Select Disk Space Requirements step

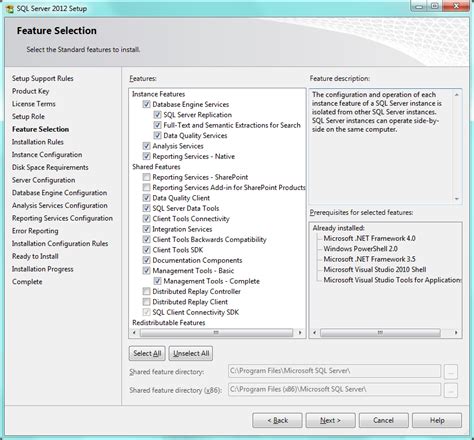(50, 167)
